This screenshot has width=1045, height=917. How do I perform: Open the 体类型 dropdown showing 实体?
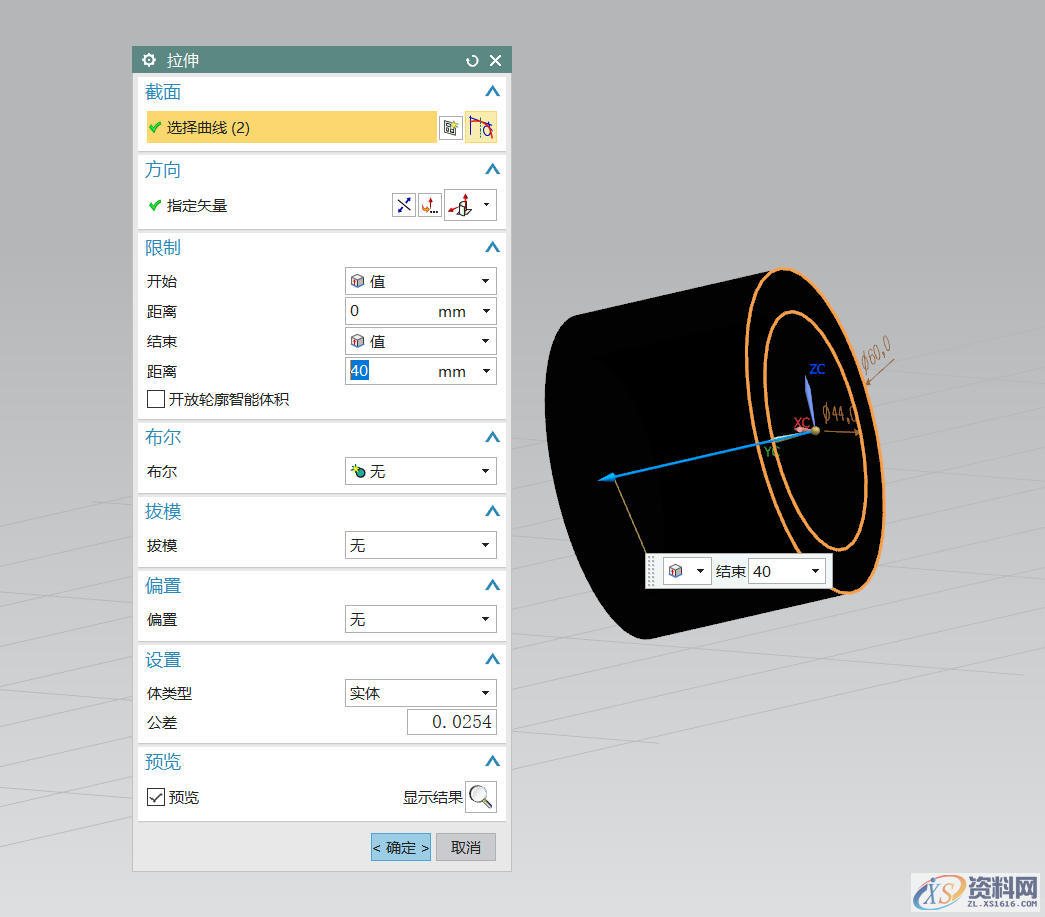tap(420, 692)
